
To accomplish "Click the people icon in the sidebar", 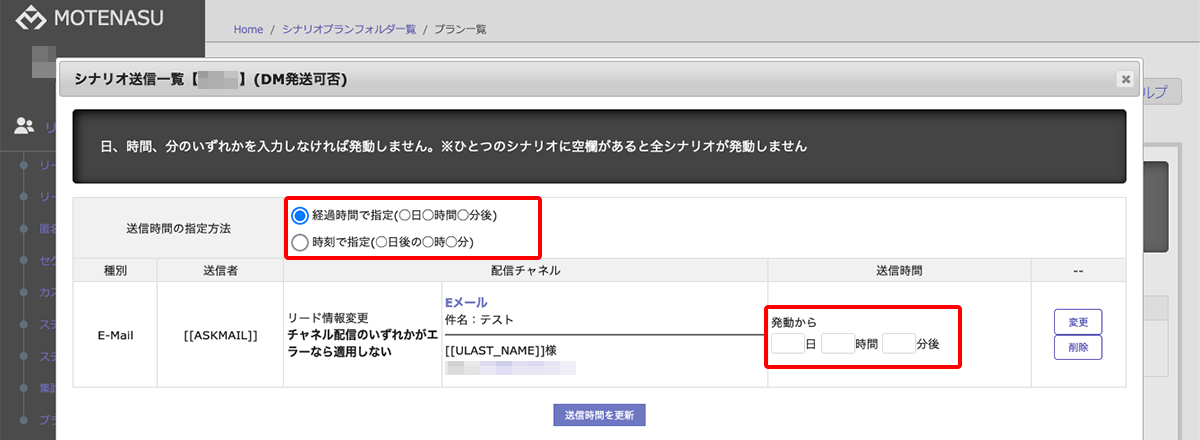I will tap(25, 126).
